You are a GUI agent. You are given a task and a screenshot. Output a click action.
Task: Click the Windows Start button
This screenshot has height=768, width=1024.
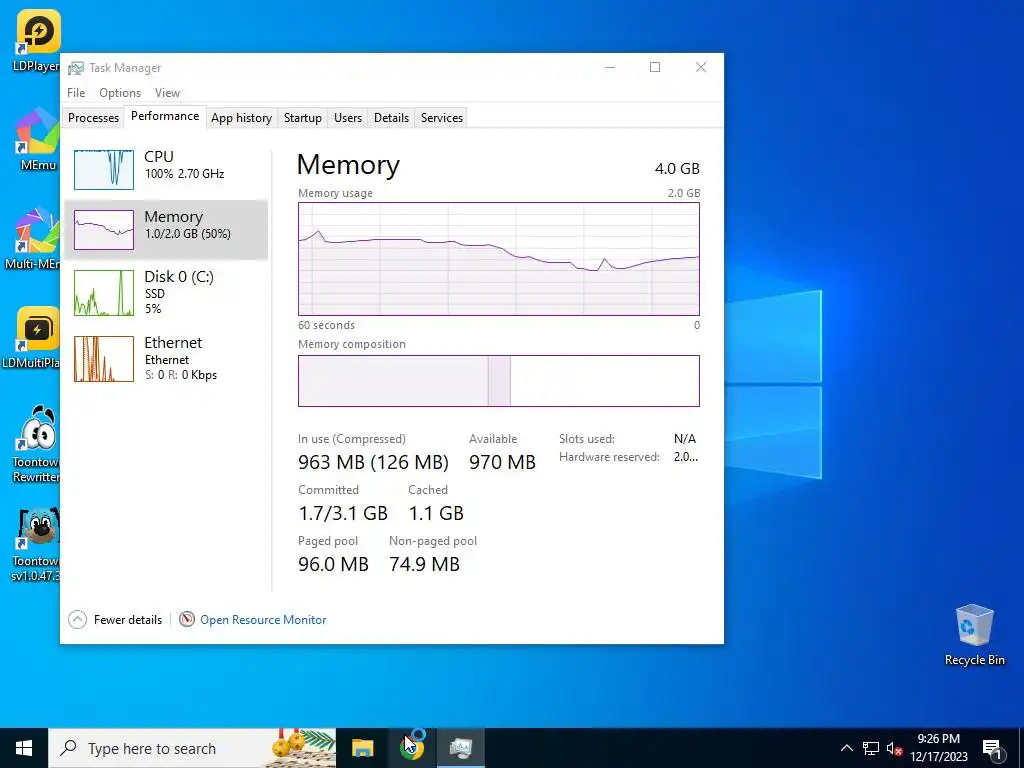point(24,748)
